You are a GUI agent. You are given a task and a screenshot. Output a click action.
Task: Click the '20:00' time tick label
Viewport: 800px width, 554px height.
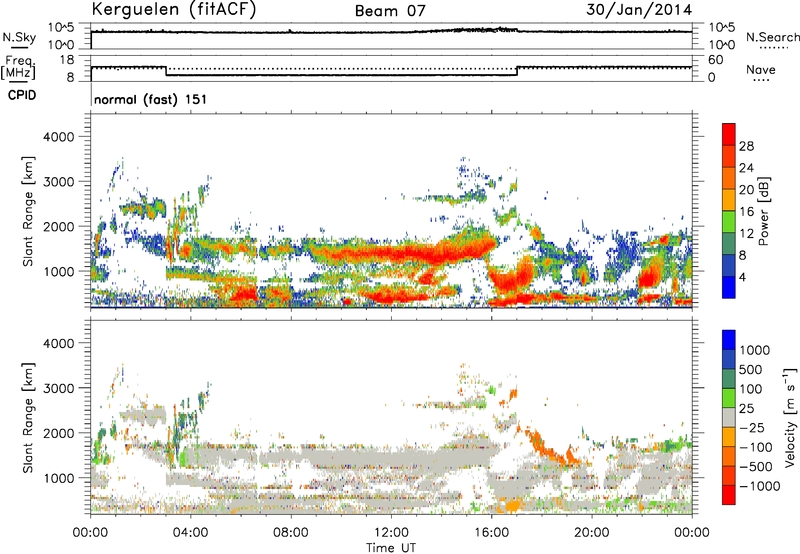tap(592, 533)
